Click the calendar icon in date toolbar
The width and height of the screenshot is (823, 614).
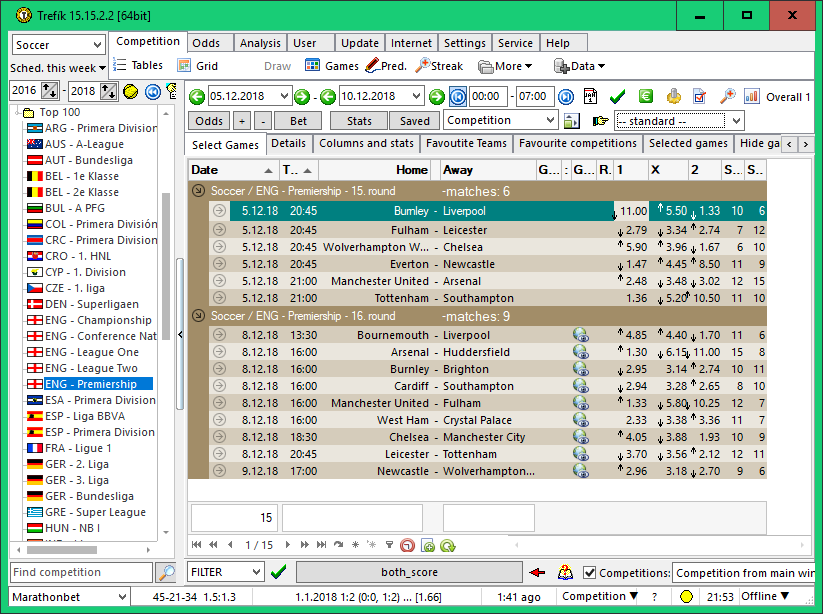tap(591, 97)
